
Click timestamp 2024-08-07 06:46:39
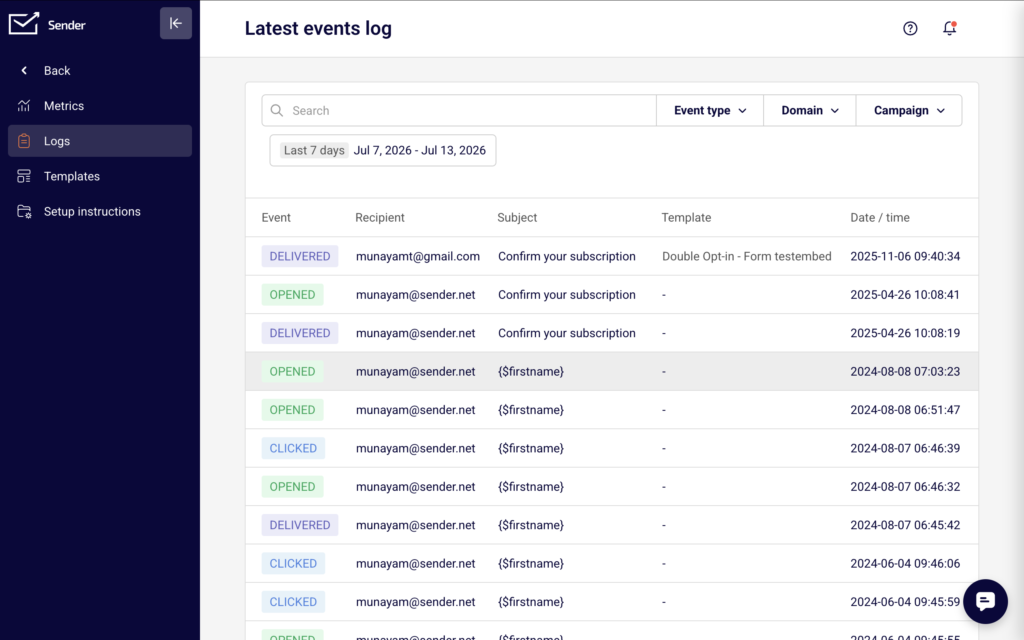pyautogui.click(x=905, y=448)
